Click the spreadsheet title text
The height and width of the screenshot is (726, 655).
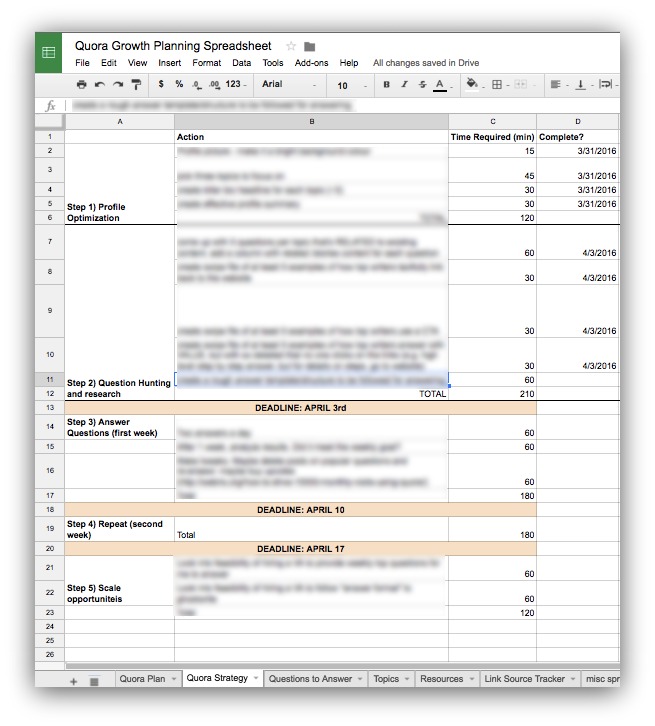click(x=173, y=46)
